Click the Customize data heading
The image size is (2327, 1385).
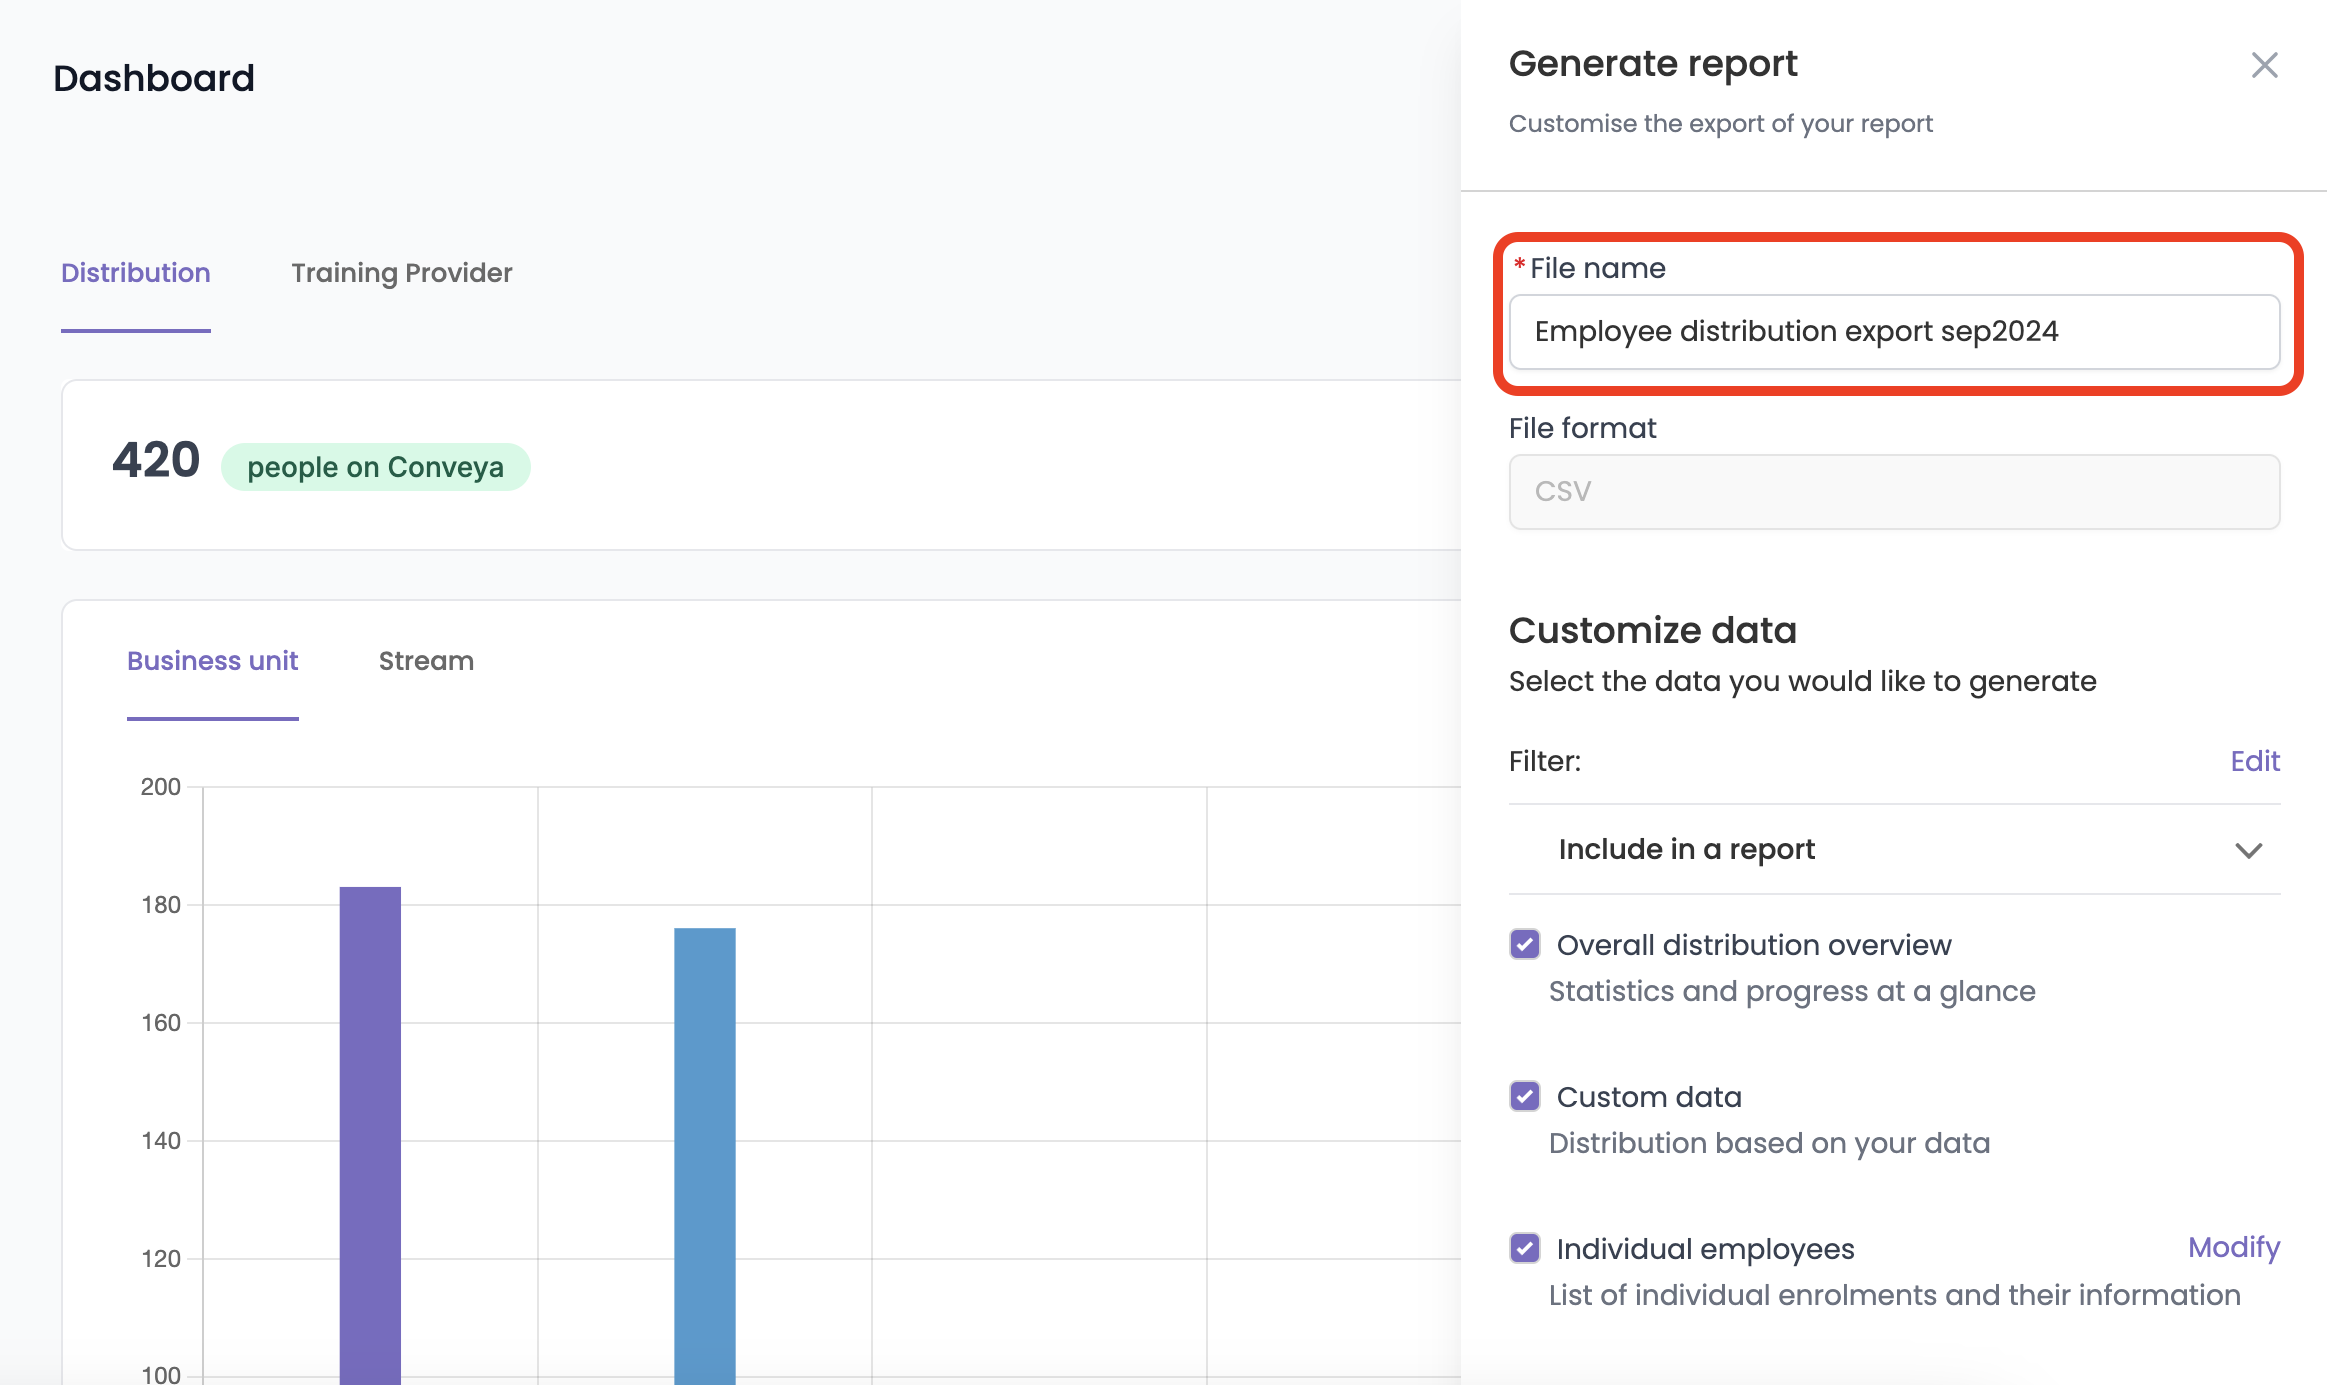point(1653,630)
